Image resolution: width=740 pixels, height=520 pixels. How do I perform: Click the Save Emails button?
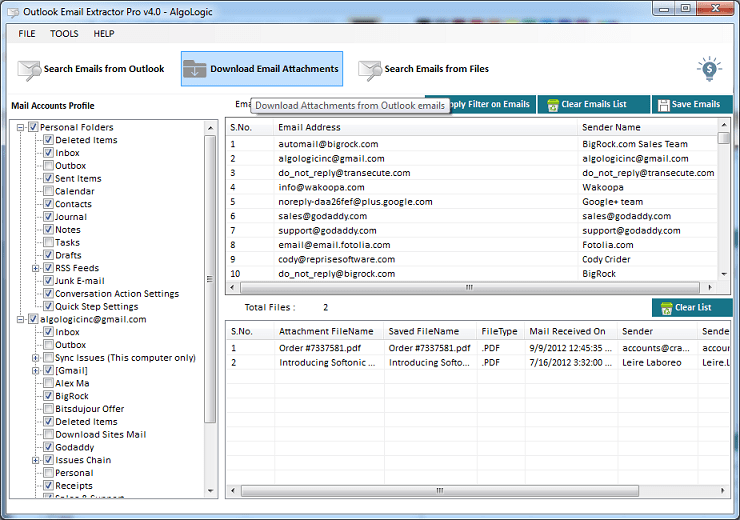point(692,104)
